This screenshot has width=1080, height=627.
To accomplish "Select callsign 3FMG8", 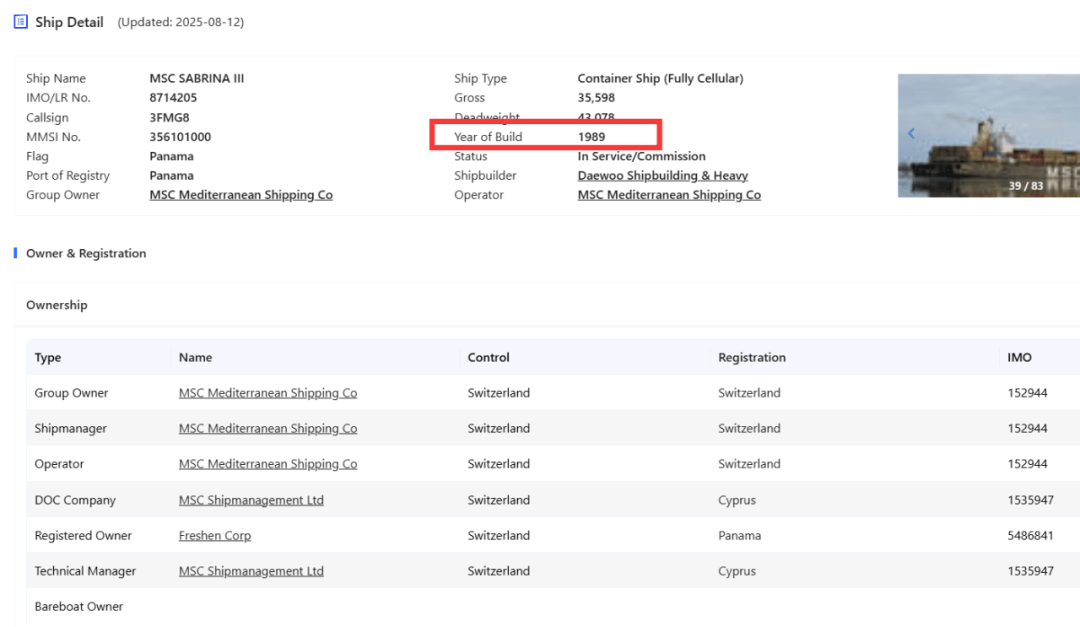I will tap(169, 118).
